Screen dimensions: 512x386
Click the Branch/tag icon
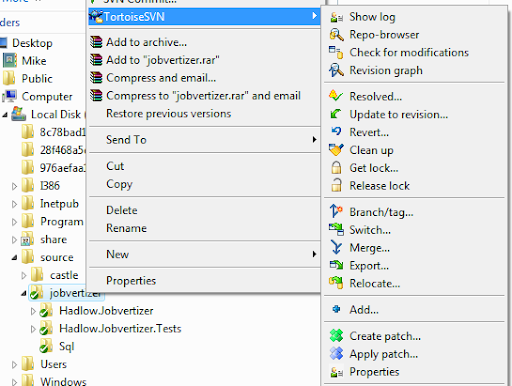pyautogui.click(x=336, y=211)
